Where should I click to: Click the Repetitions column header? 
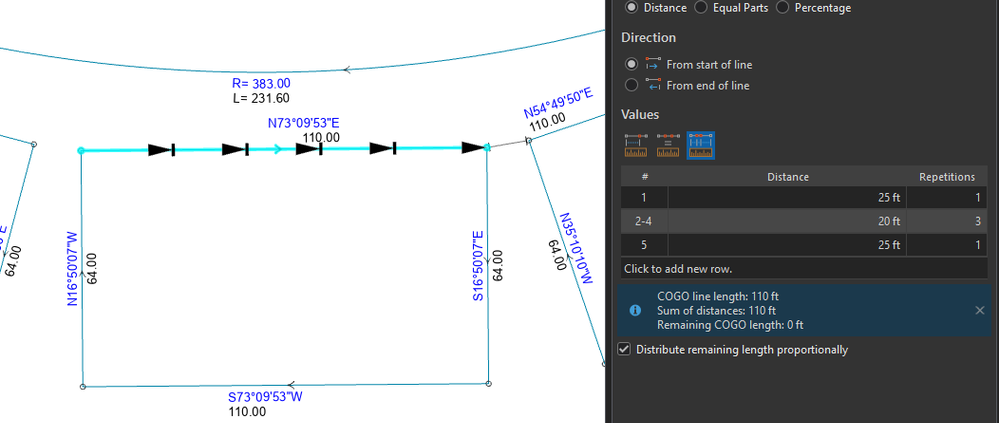pos(947,176)
